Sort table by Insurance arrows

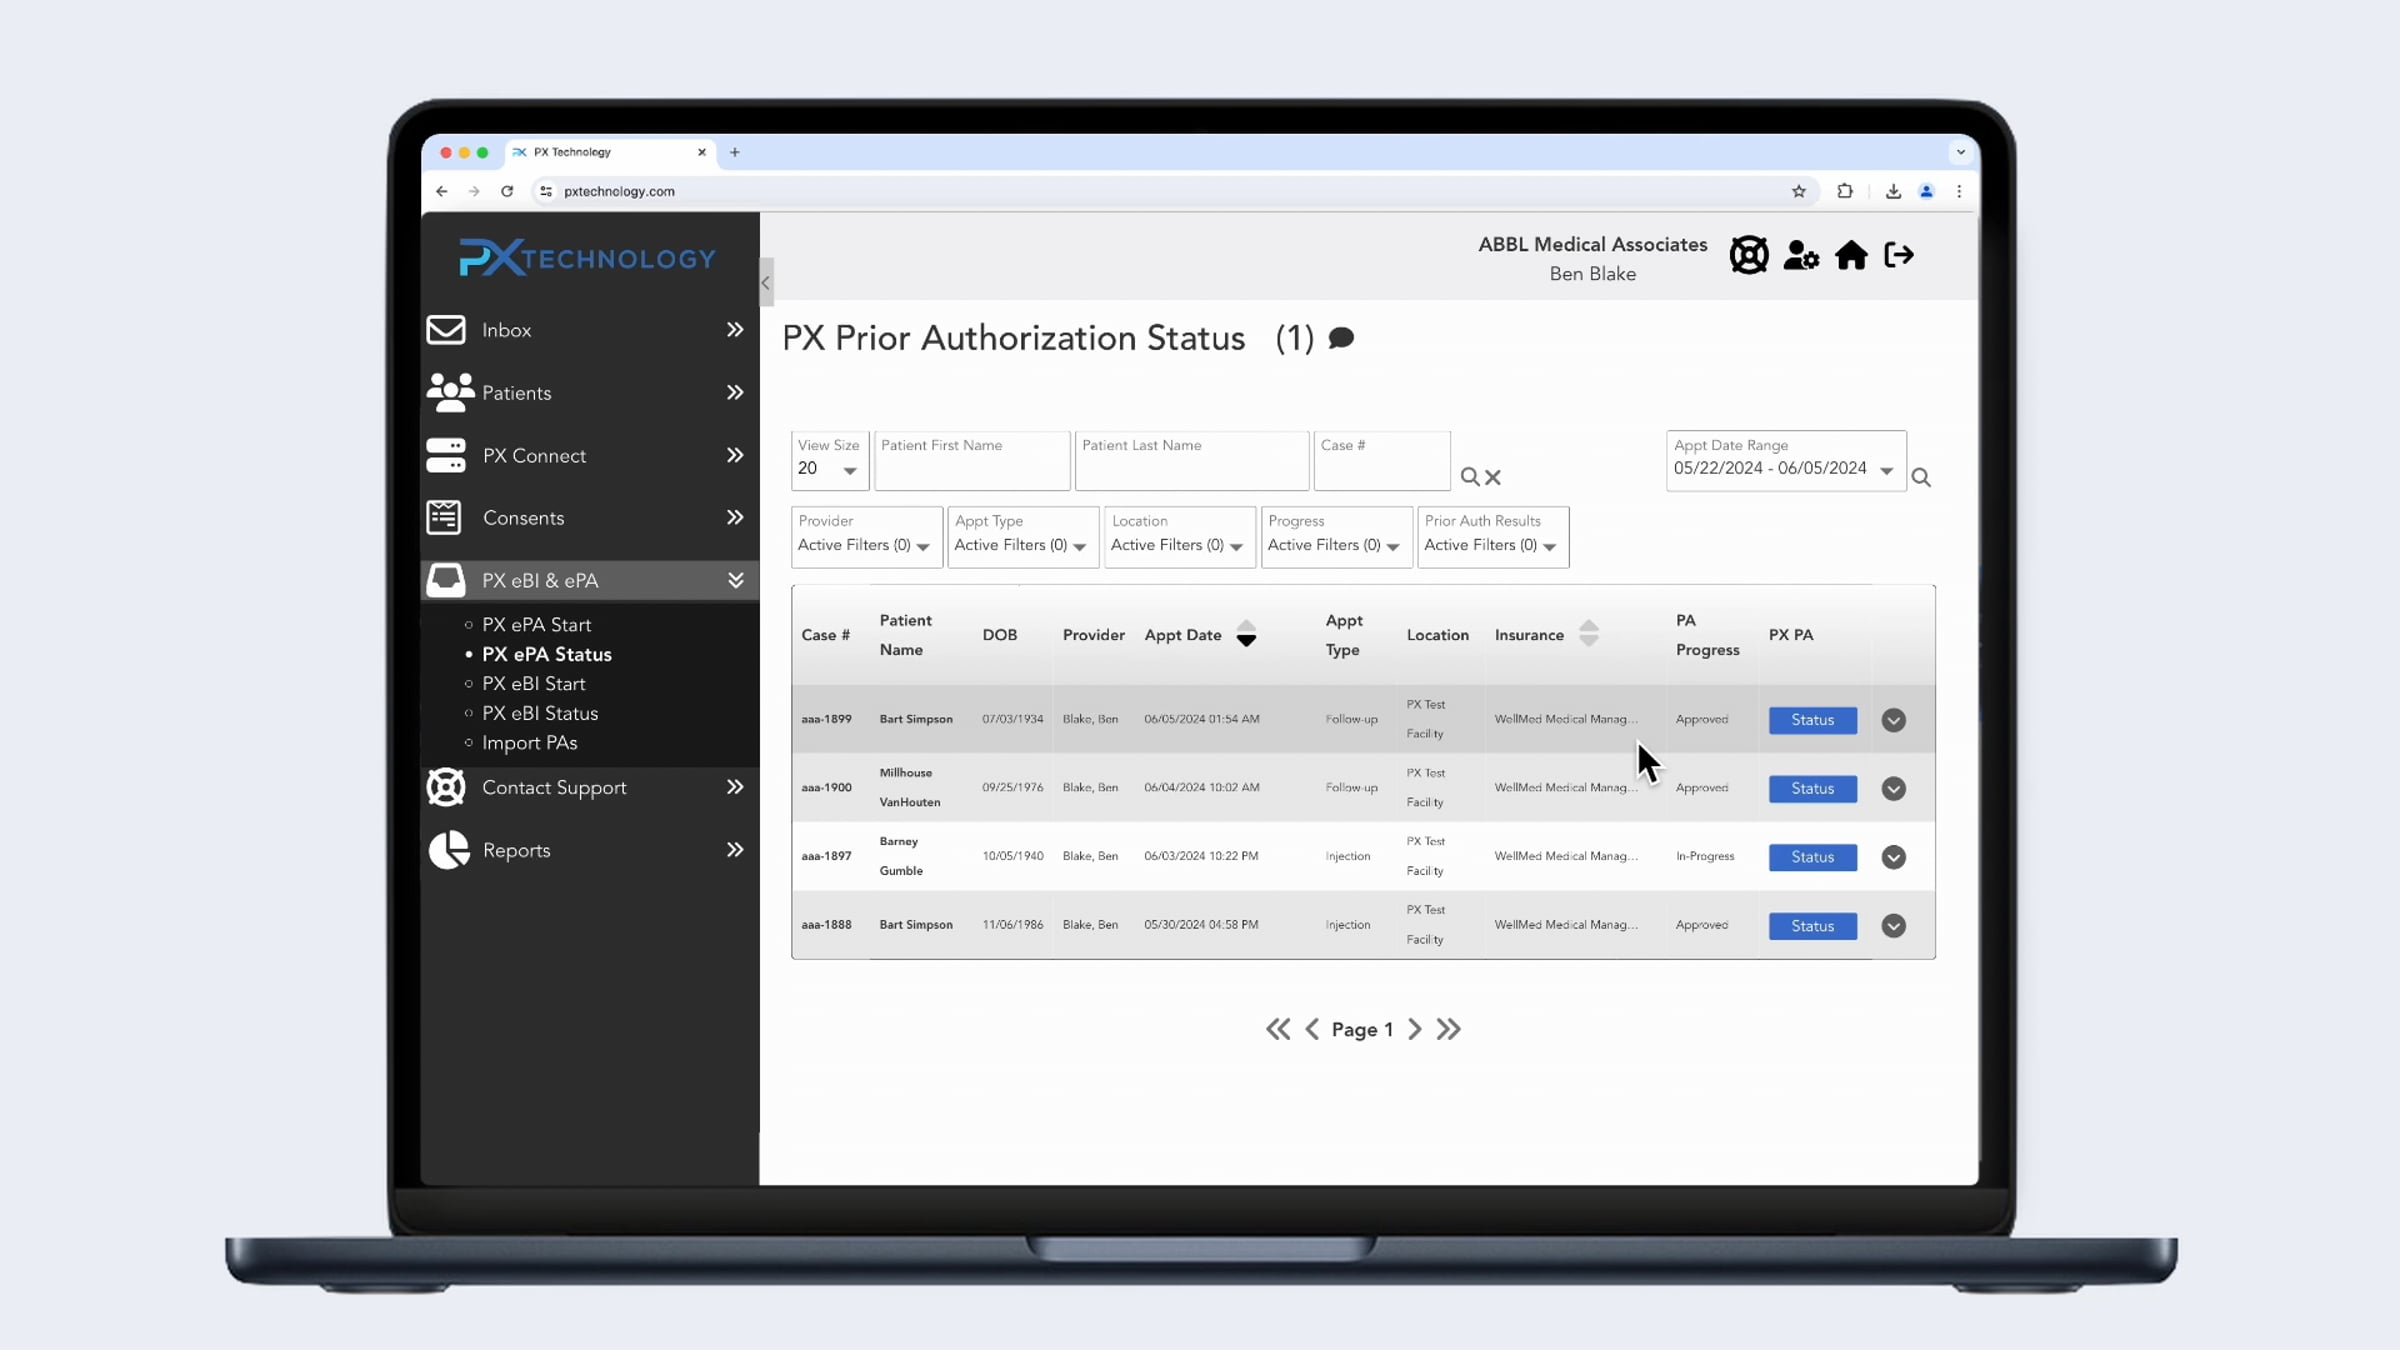(1589, 634)
